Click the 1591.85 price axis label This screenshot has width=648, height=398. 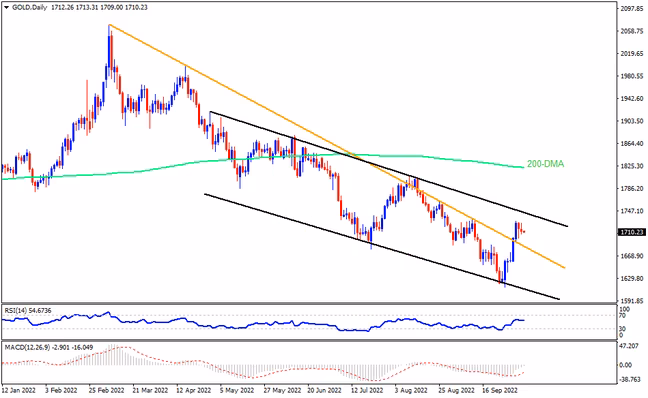tap(632, 301)
